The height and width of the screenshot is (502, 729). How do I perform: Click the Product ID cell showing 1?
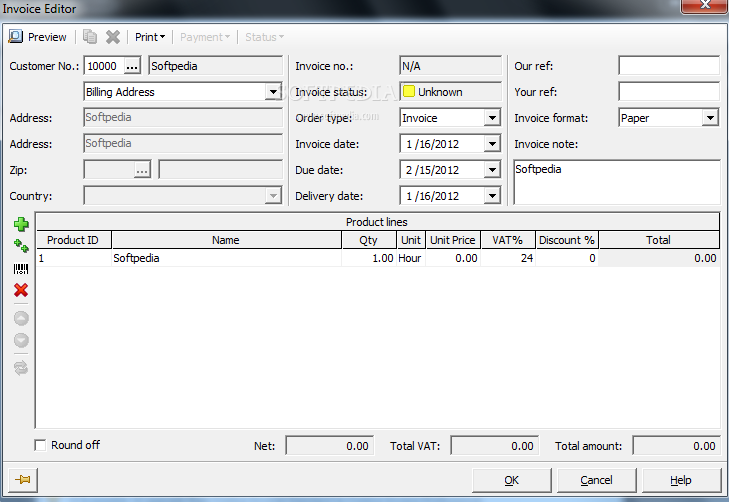(x=73, y=258)
